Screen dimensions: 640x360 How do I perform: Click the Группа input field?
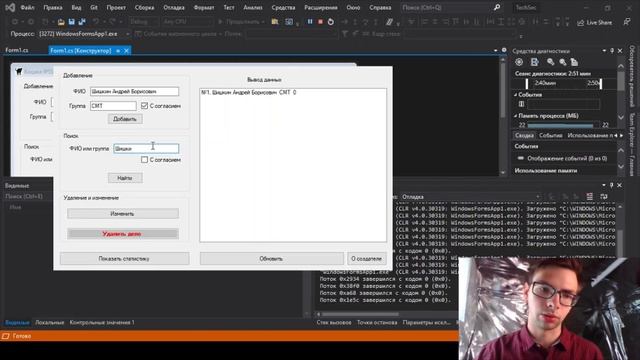click(x=113, y=106)
